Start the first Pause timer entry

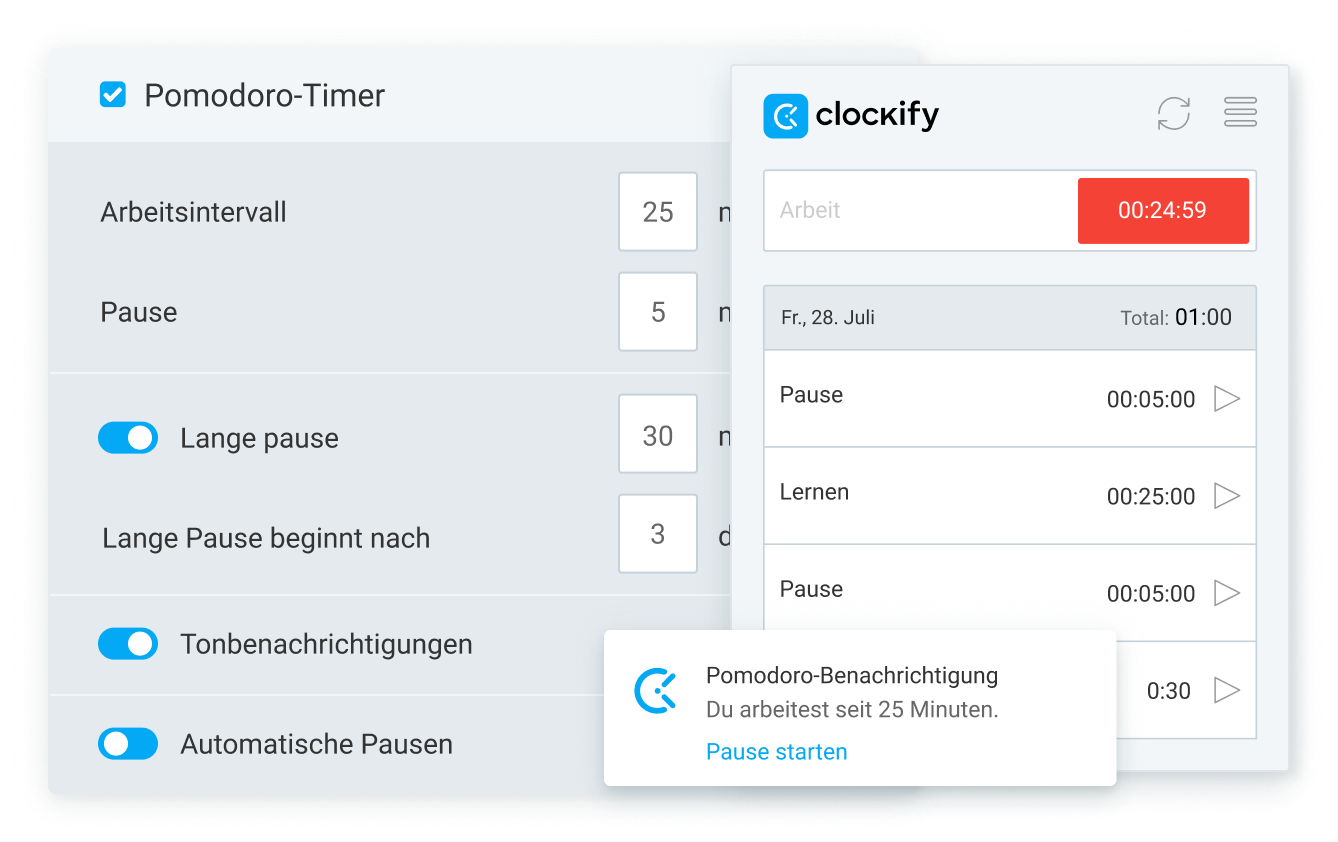[x=1227, y=398]
